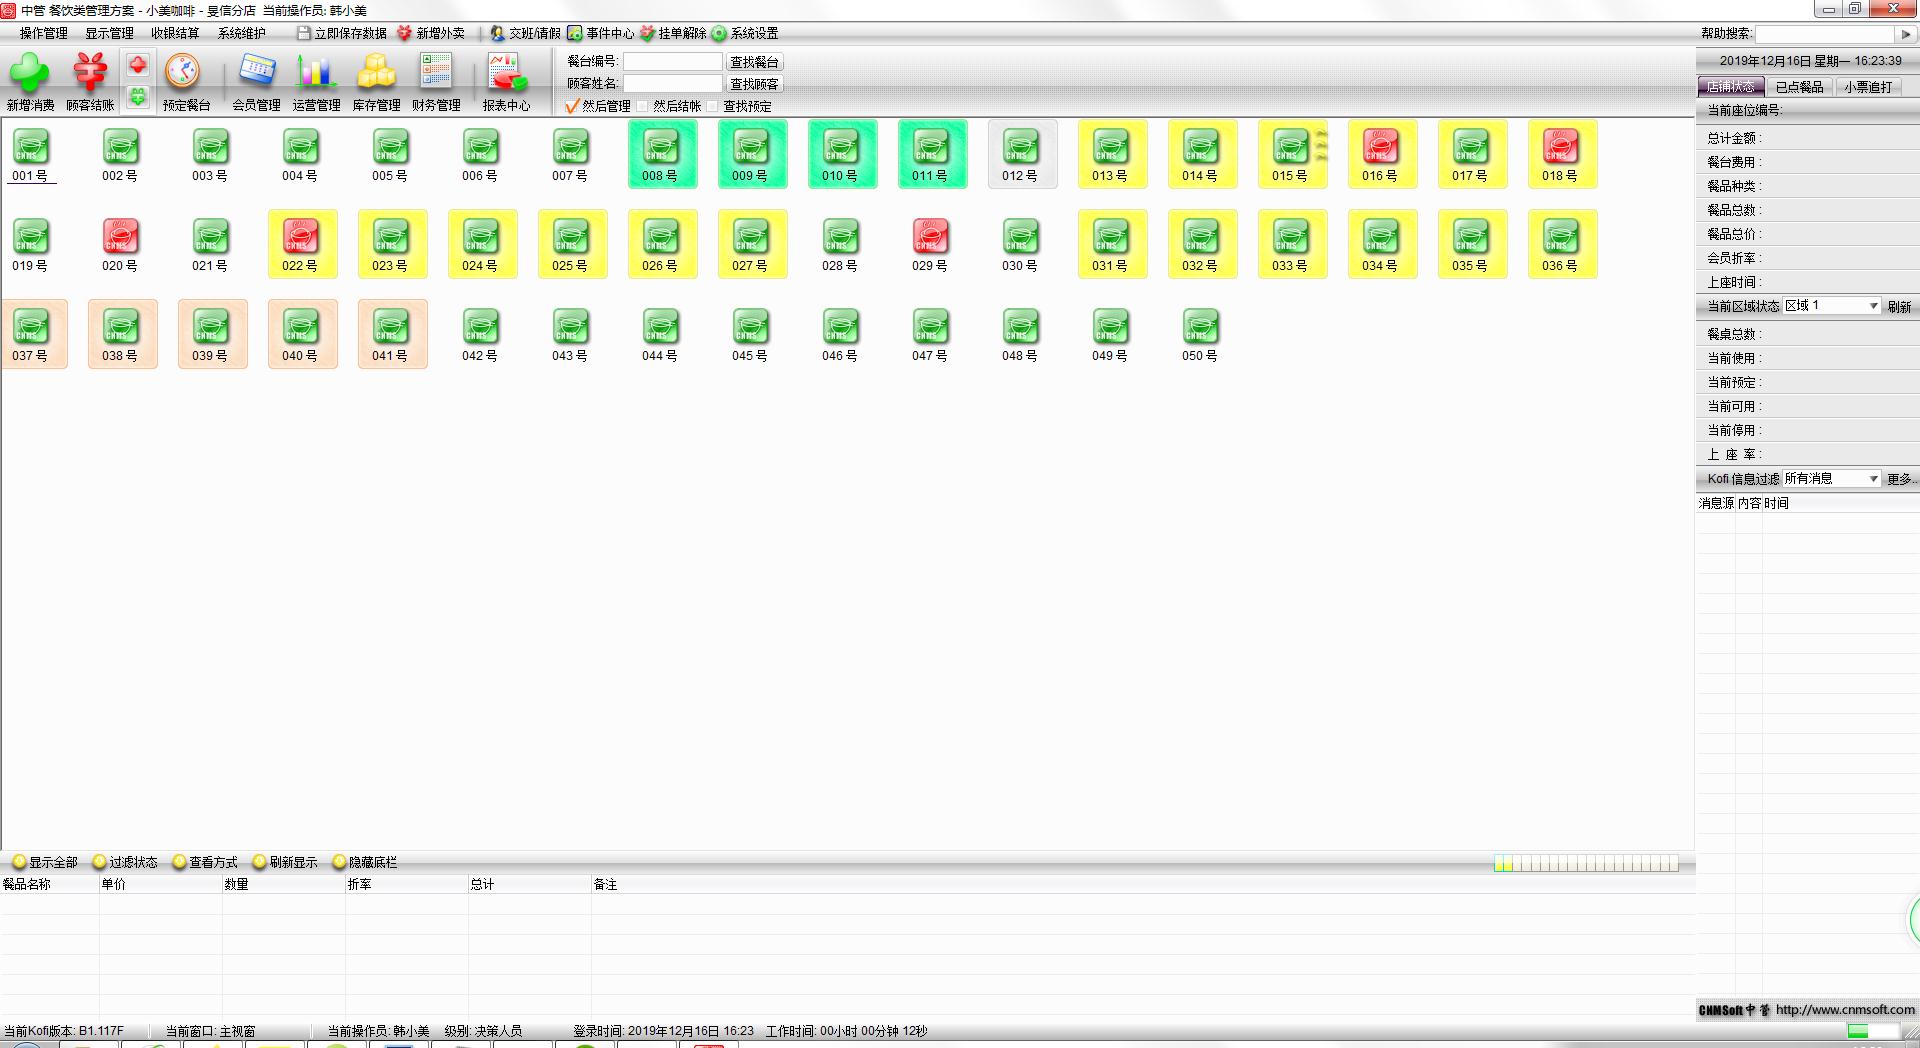Select red table icon 018号
Screen dimensions: 1920x1048
[x=1562, y=154]
